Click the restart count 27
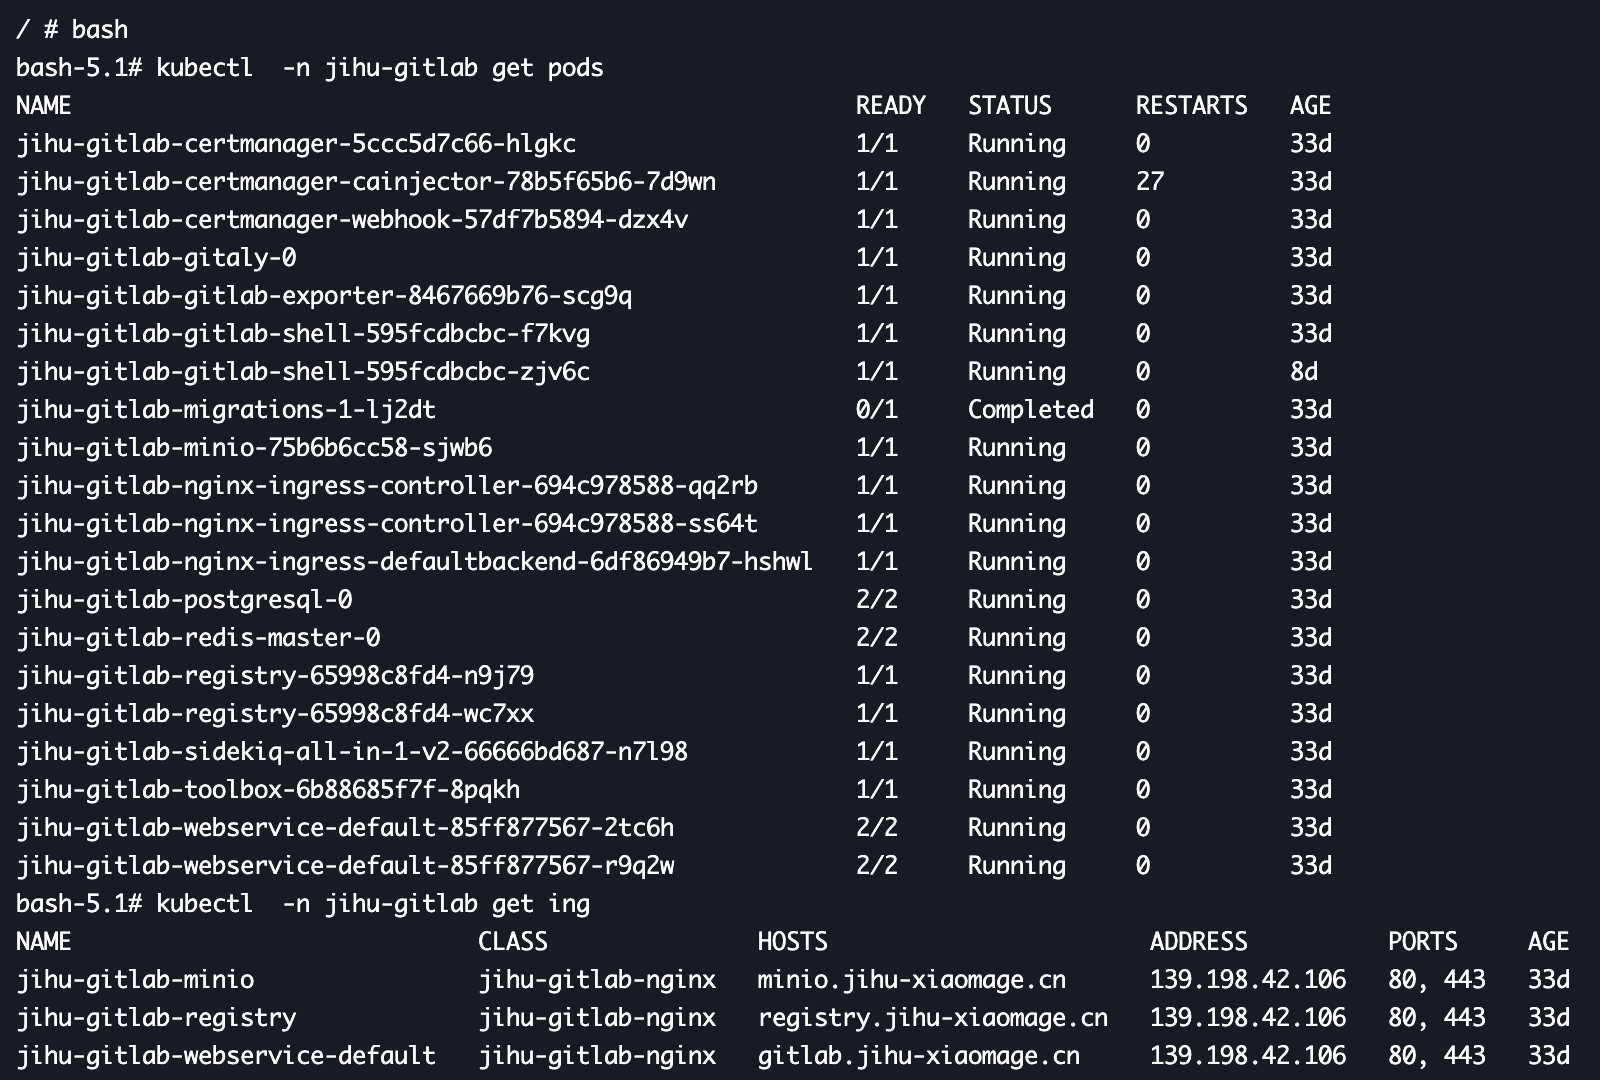Image resolution: width=1600 pixels, height=1080 pixels. pyautogui.click(x=1150, y=182)
